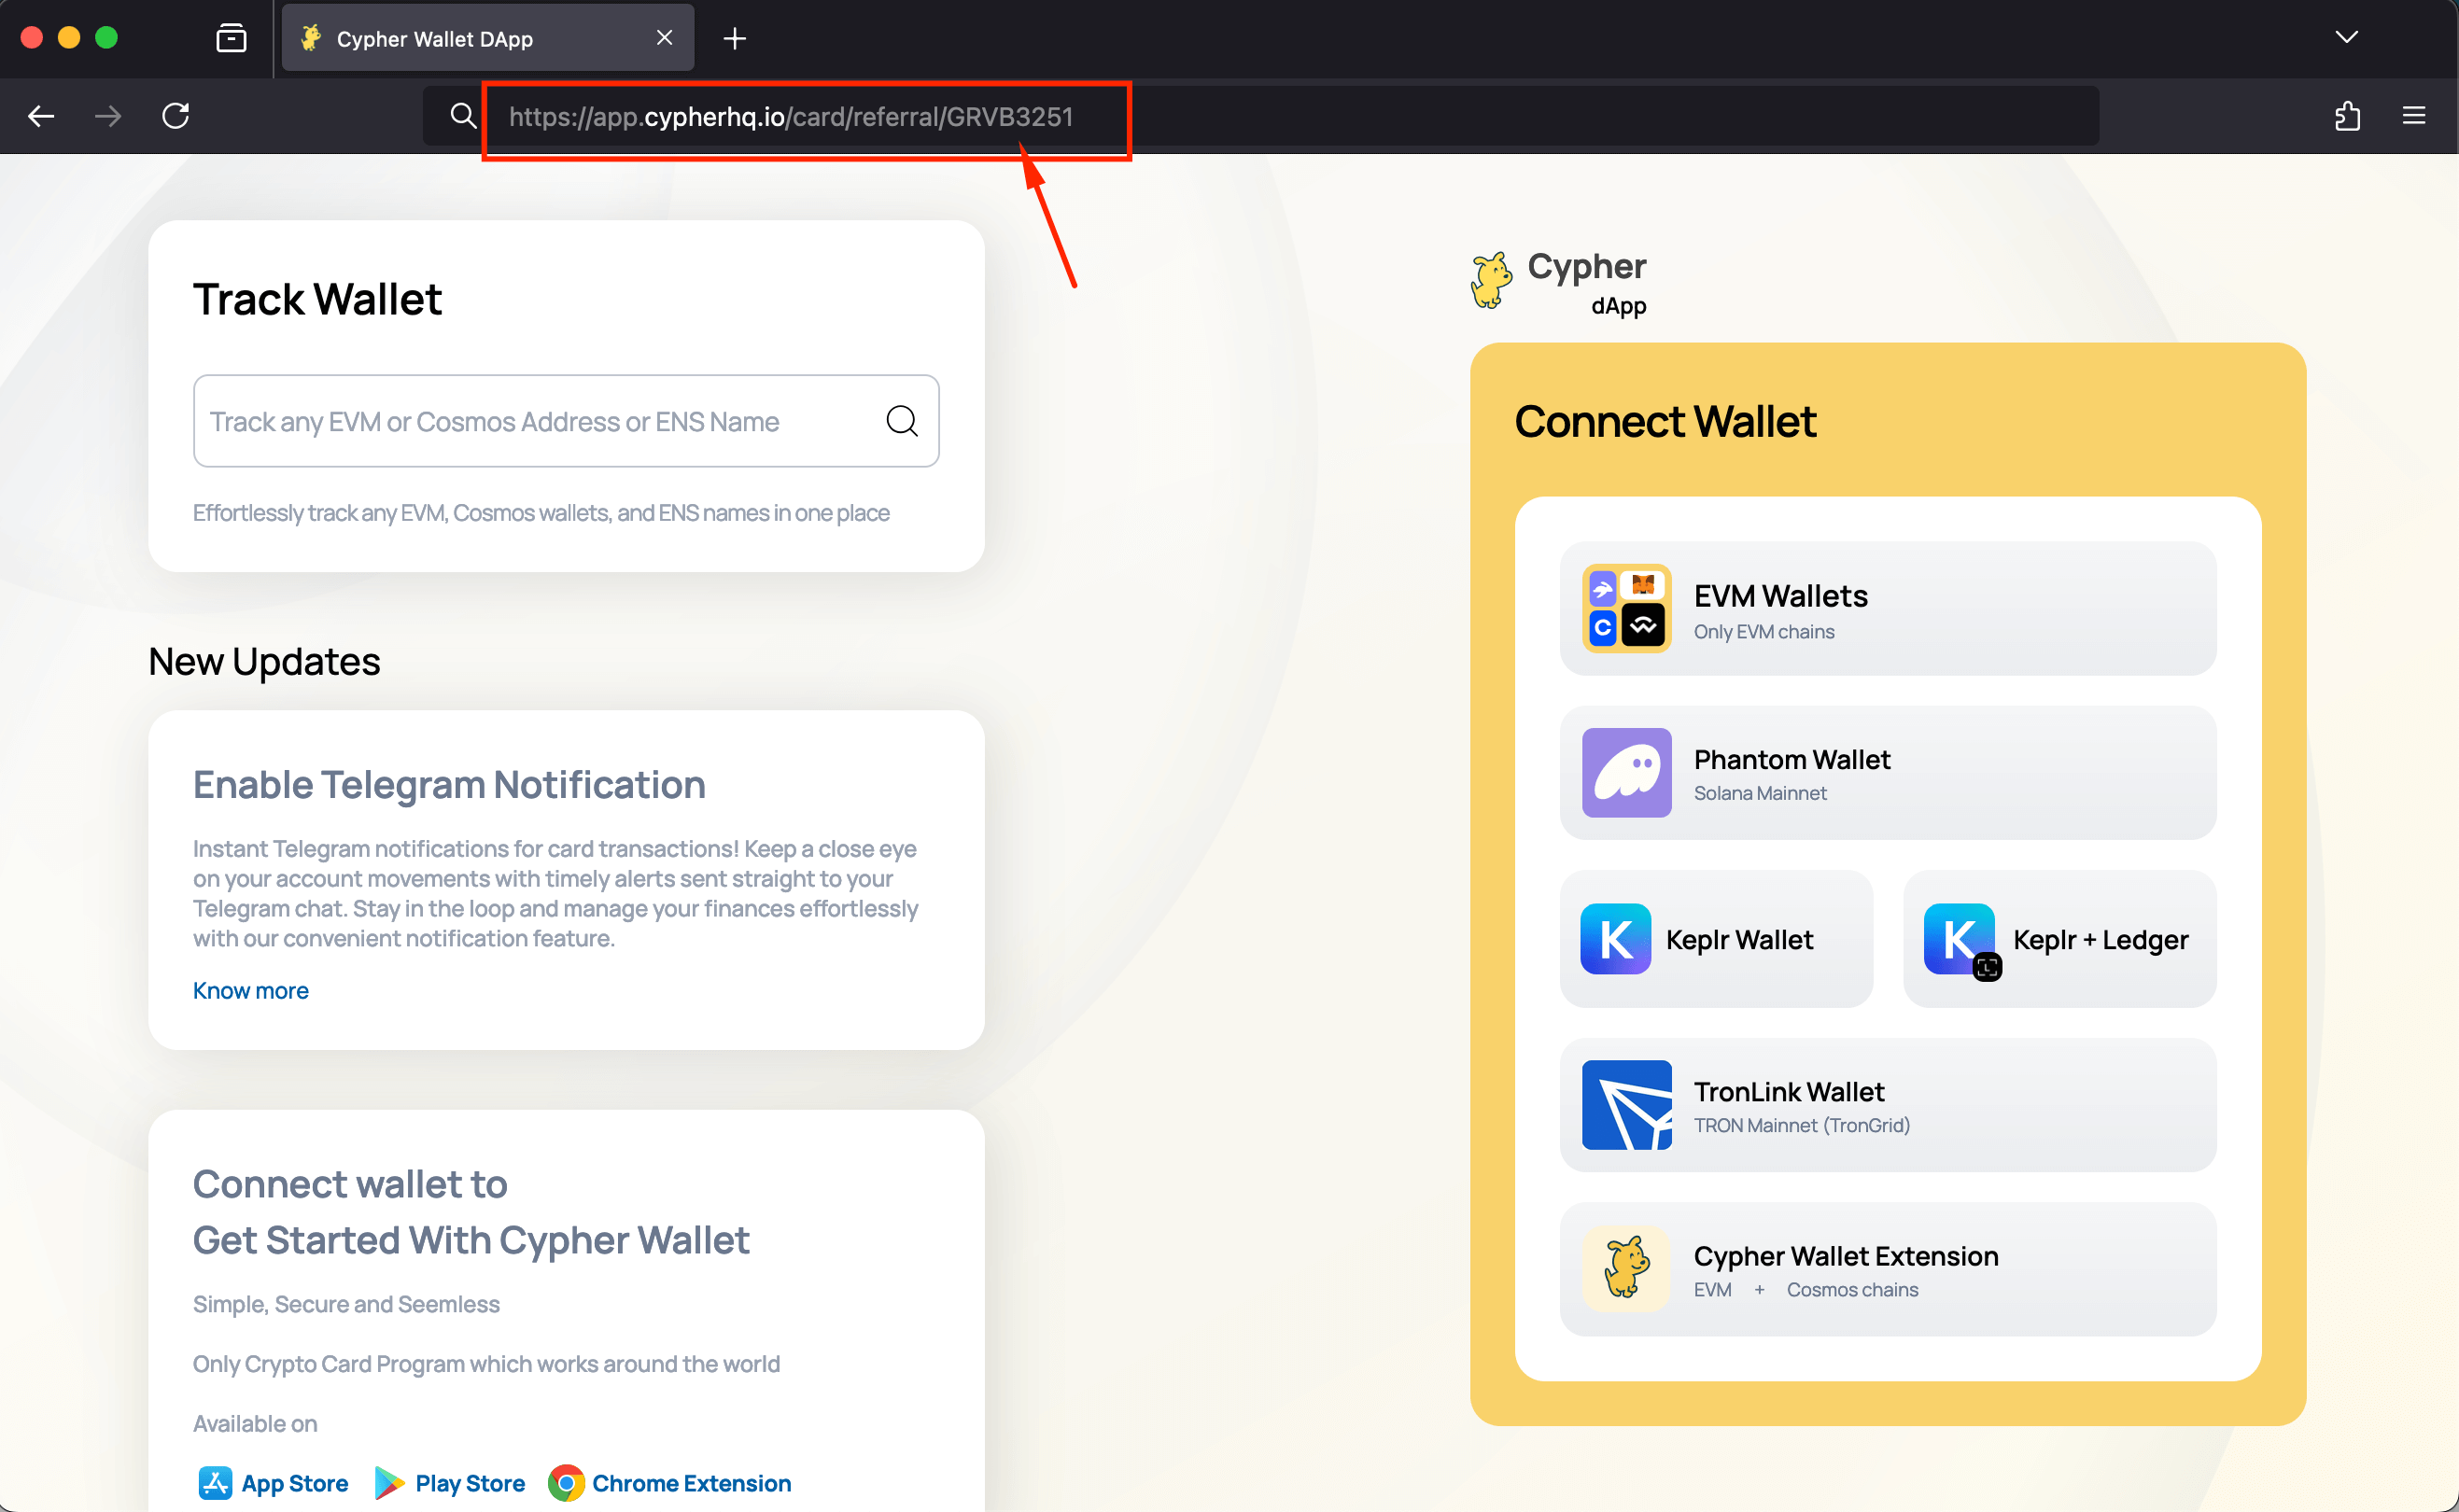This screenshot has width=2459, height=1512.
Task: Close the Cypher Wallet DApp tab
Action: (x=664, y=38)
